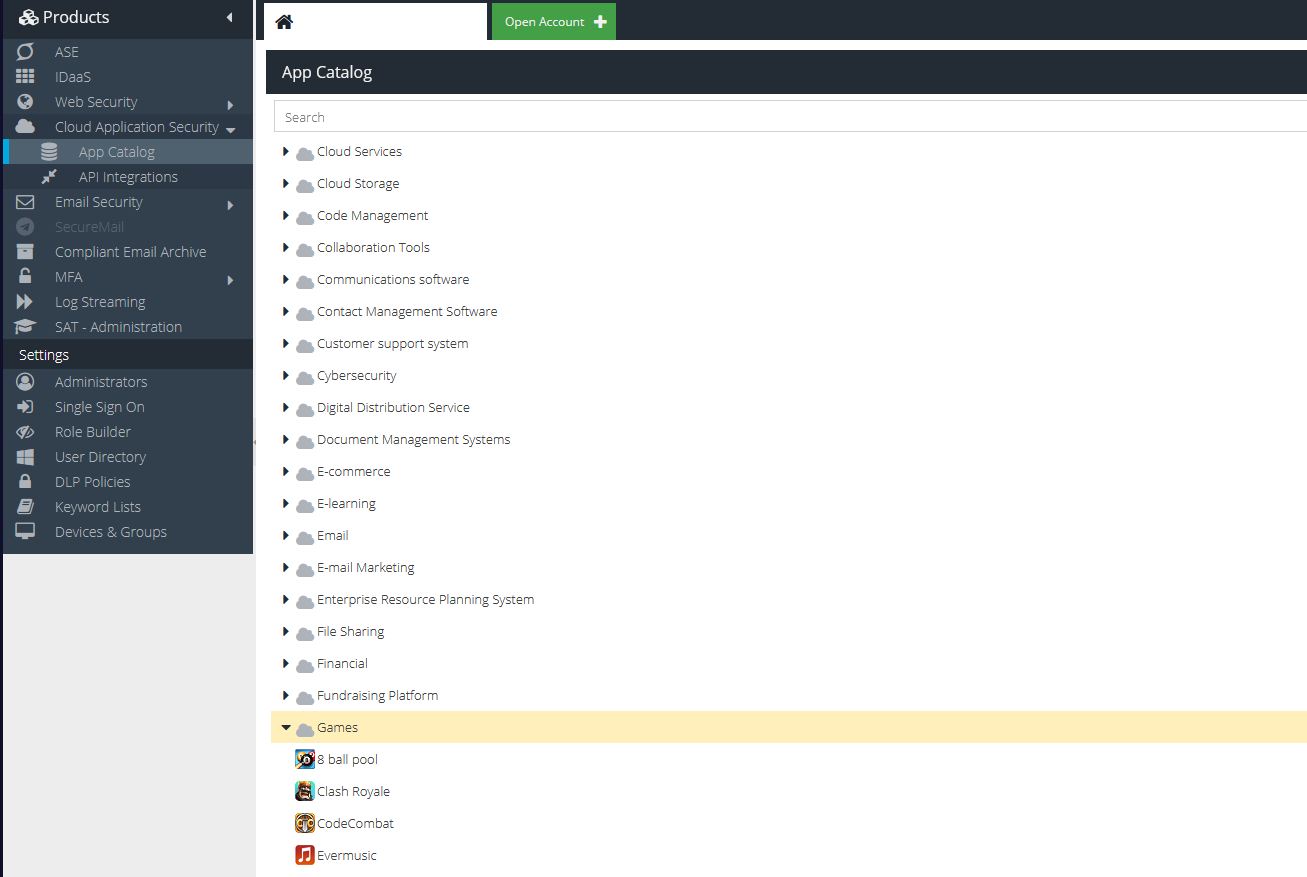Click the plus icon on Open Account
The width and height of the screenshot is (1307, 877).
(x=600, y=22)
